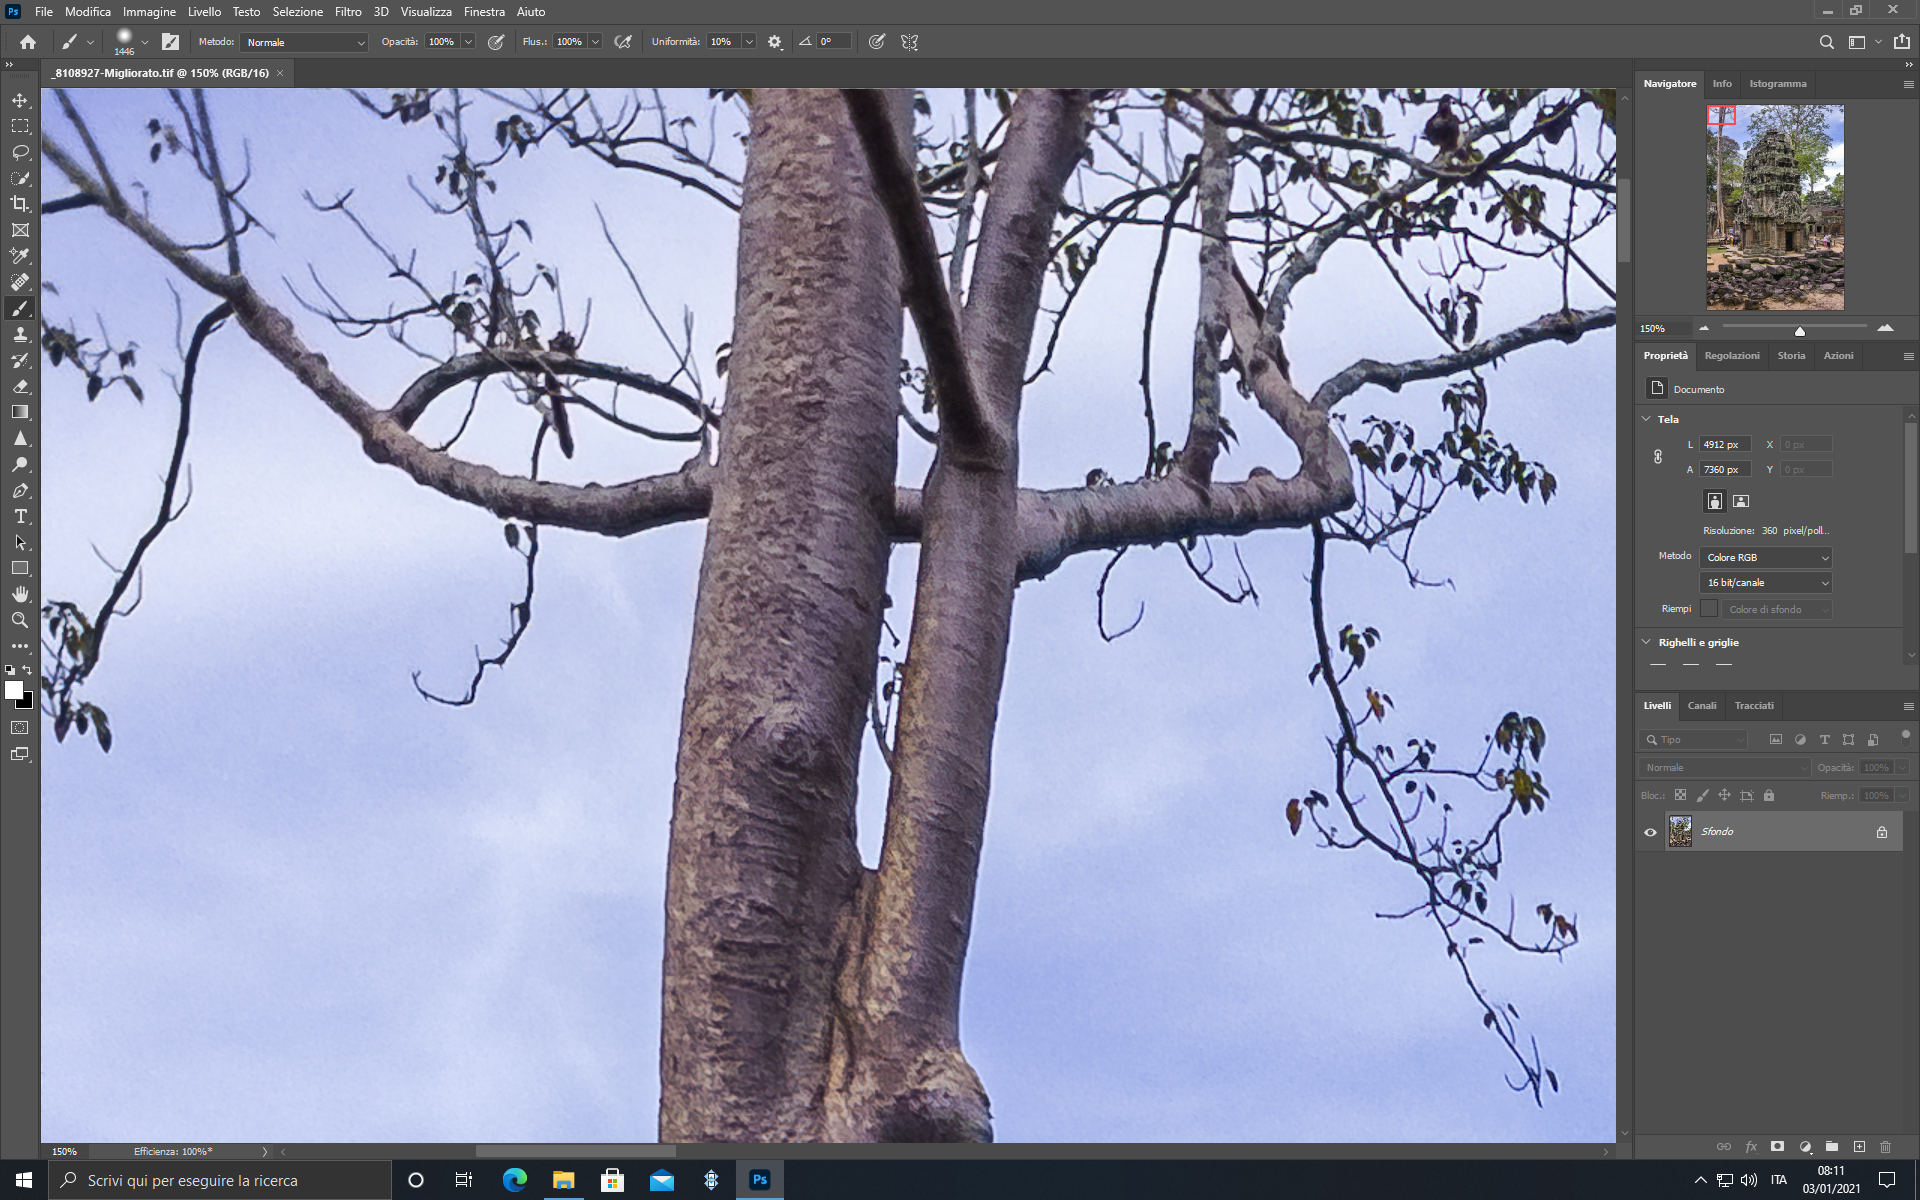Open the 16 bit/canale dropdown
The image size is (1920, 1200).
tap(1766, 583)
